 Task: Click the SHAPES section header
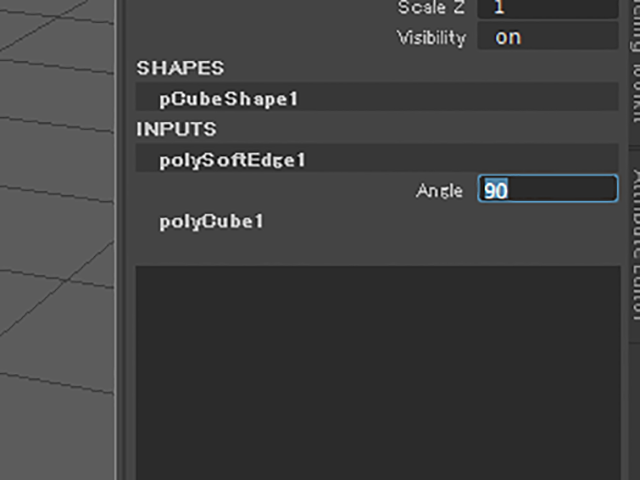[180, 68]
